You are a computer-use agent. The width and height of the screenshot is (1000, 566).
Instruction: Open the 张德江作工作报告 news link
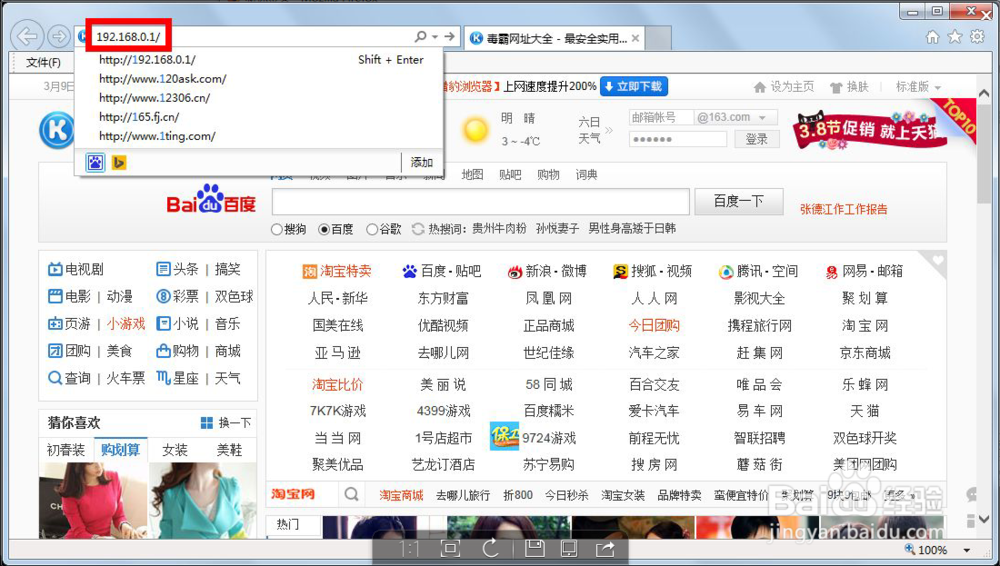(844, 209)
